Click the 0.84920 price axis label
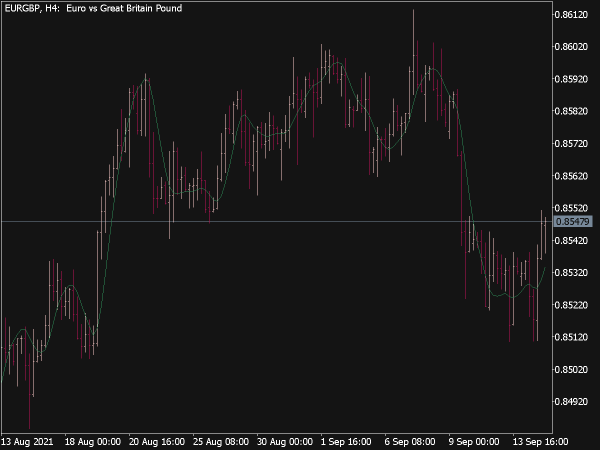 pyautogui.click(x=571, y=402)
